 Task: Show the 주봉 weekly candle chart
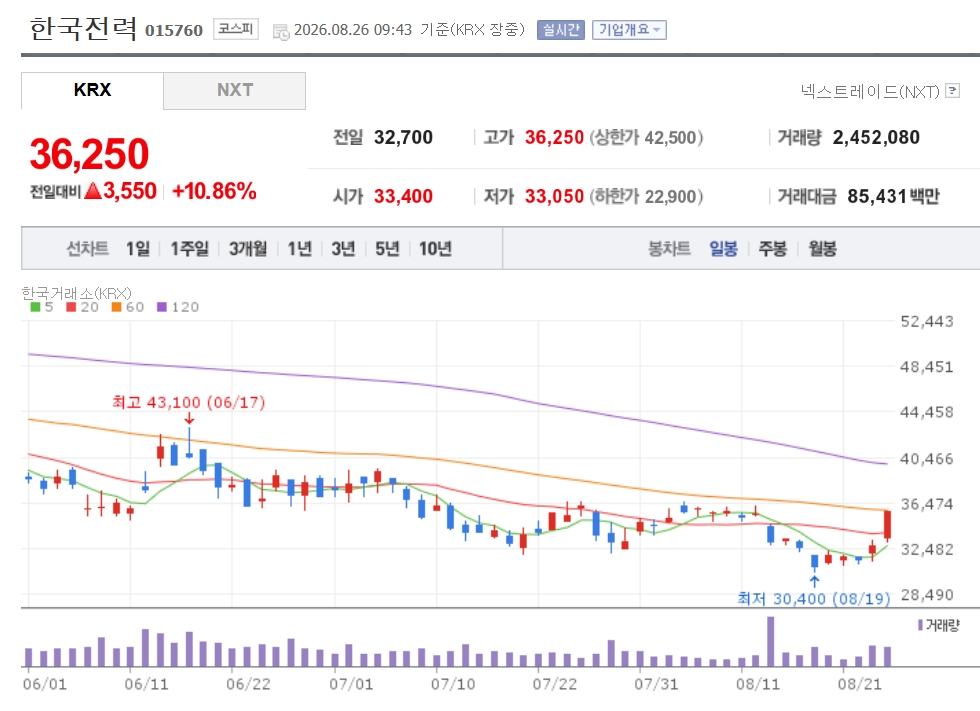773,249
